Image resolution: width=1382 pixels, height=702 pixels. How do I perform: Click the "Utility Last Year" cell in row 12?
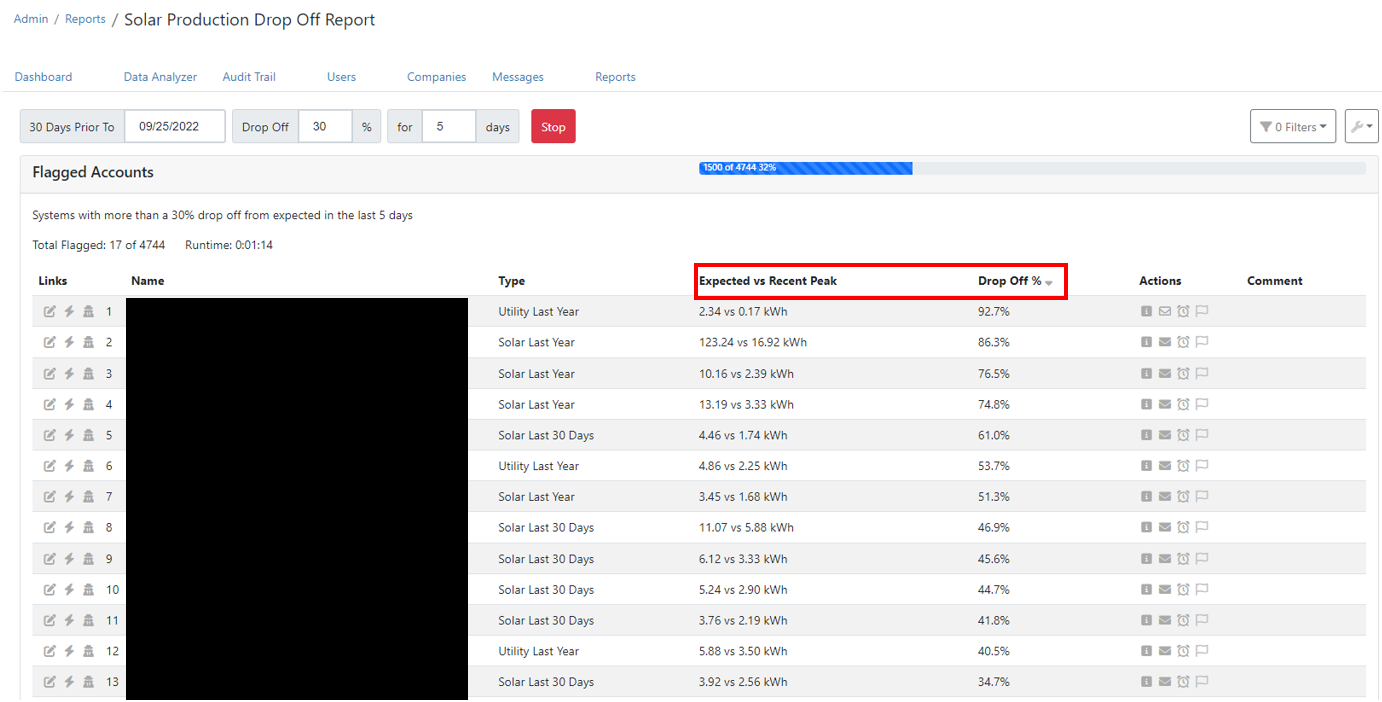click(539, 651)
